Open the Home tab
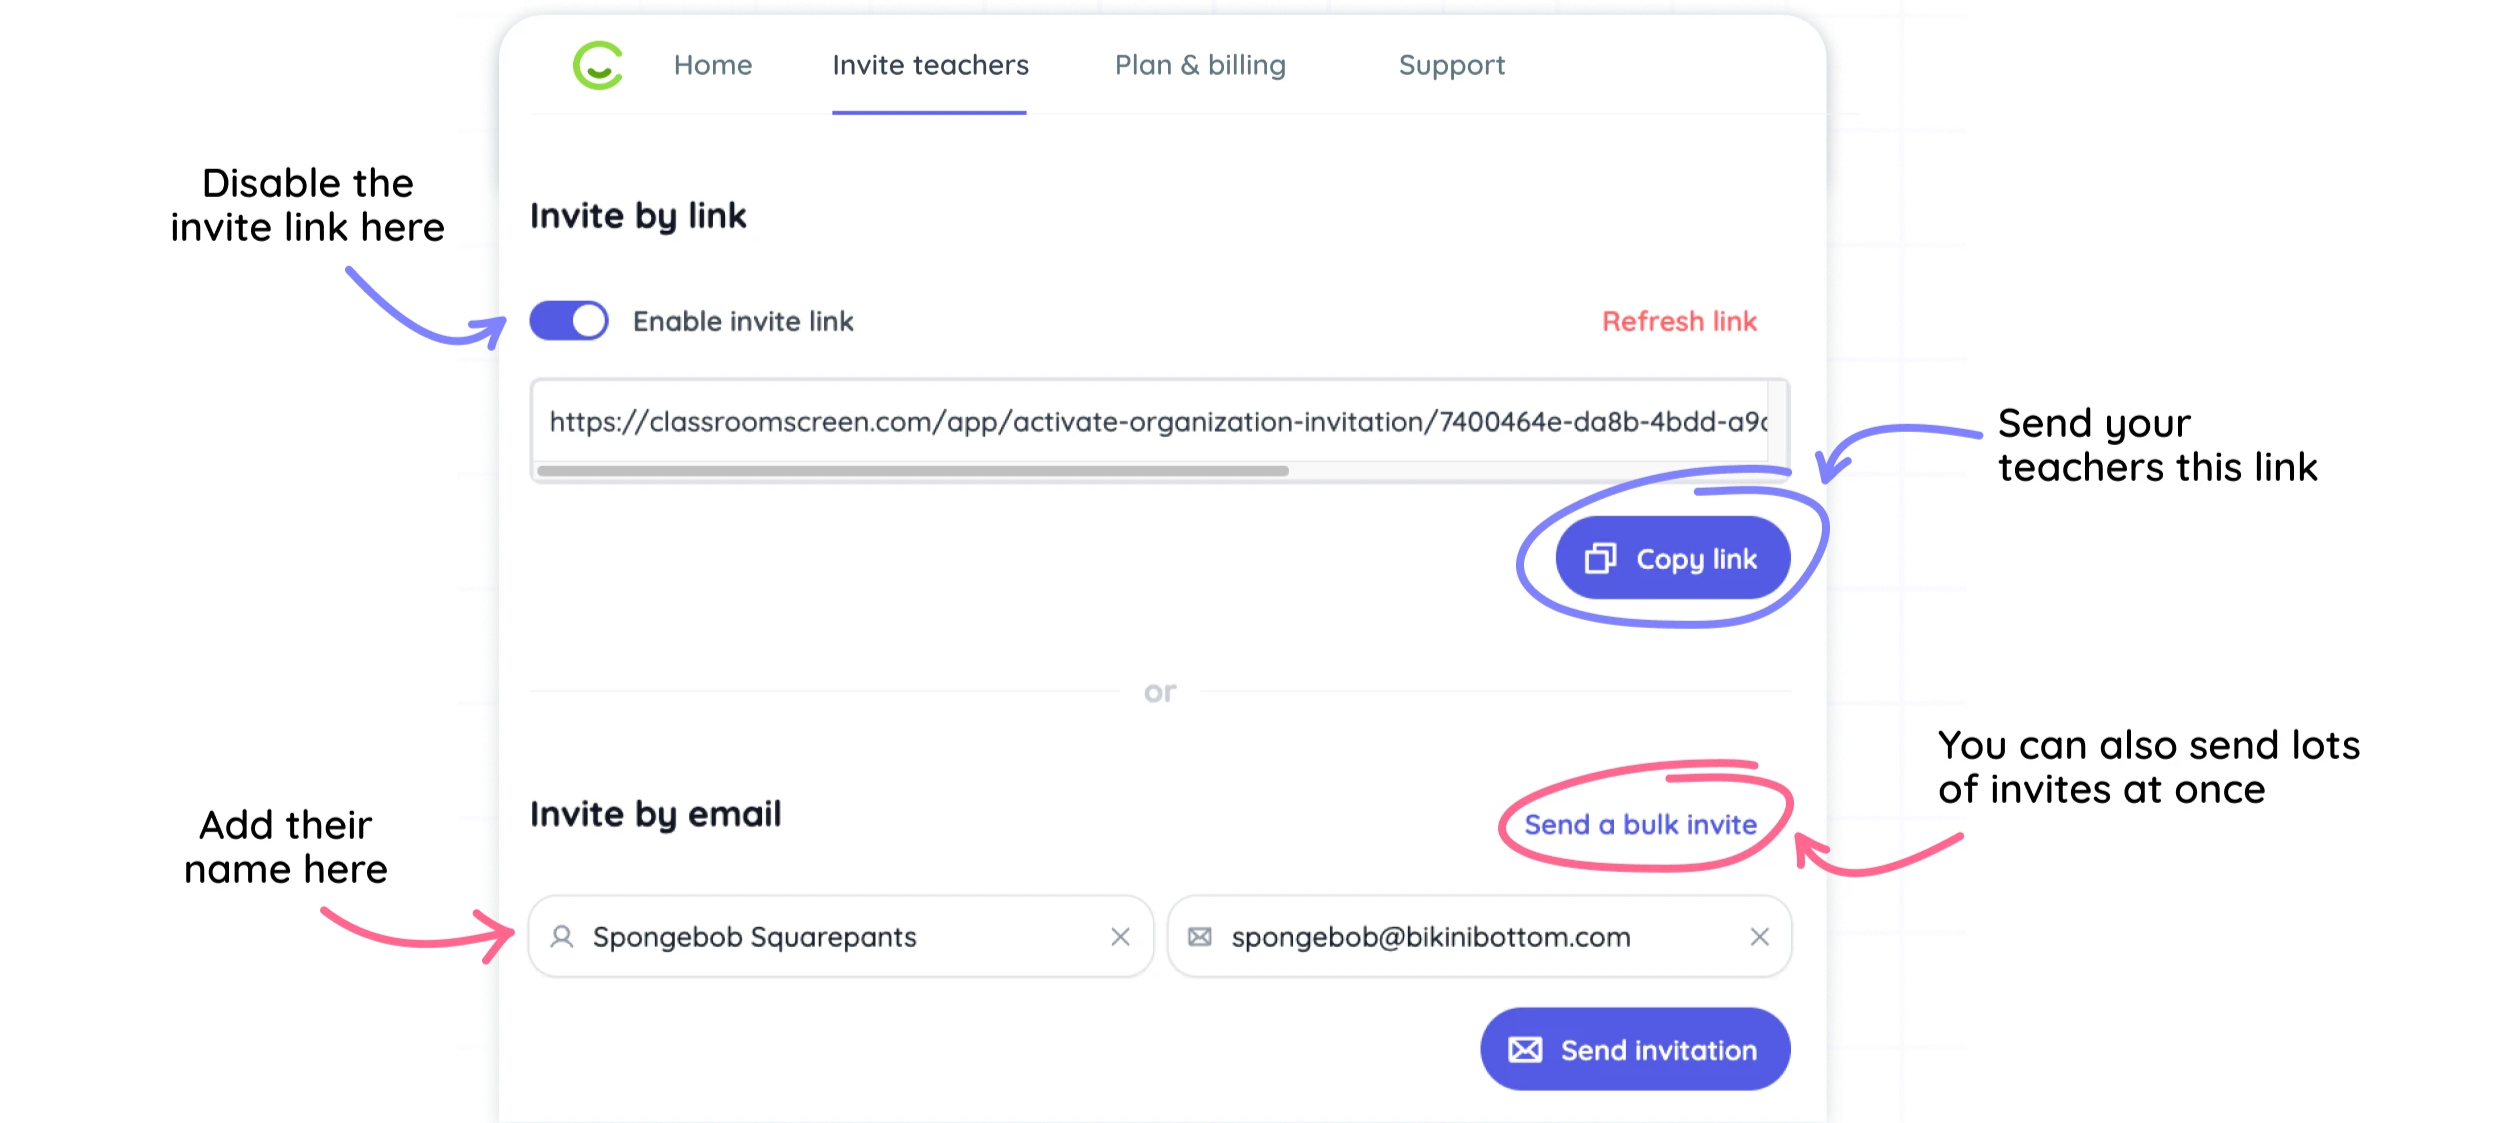2500x1123 pixels. point(713,65)
